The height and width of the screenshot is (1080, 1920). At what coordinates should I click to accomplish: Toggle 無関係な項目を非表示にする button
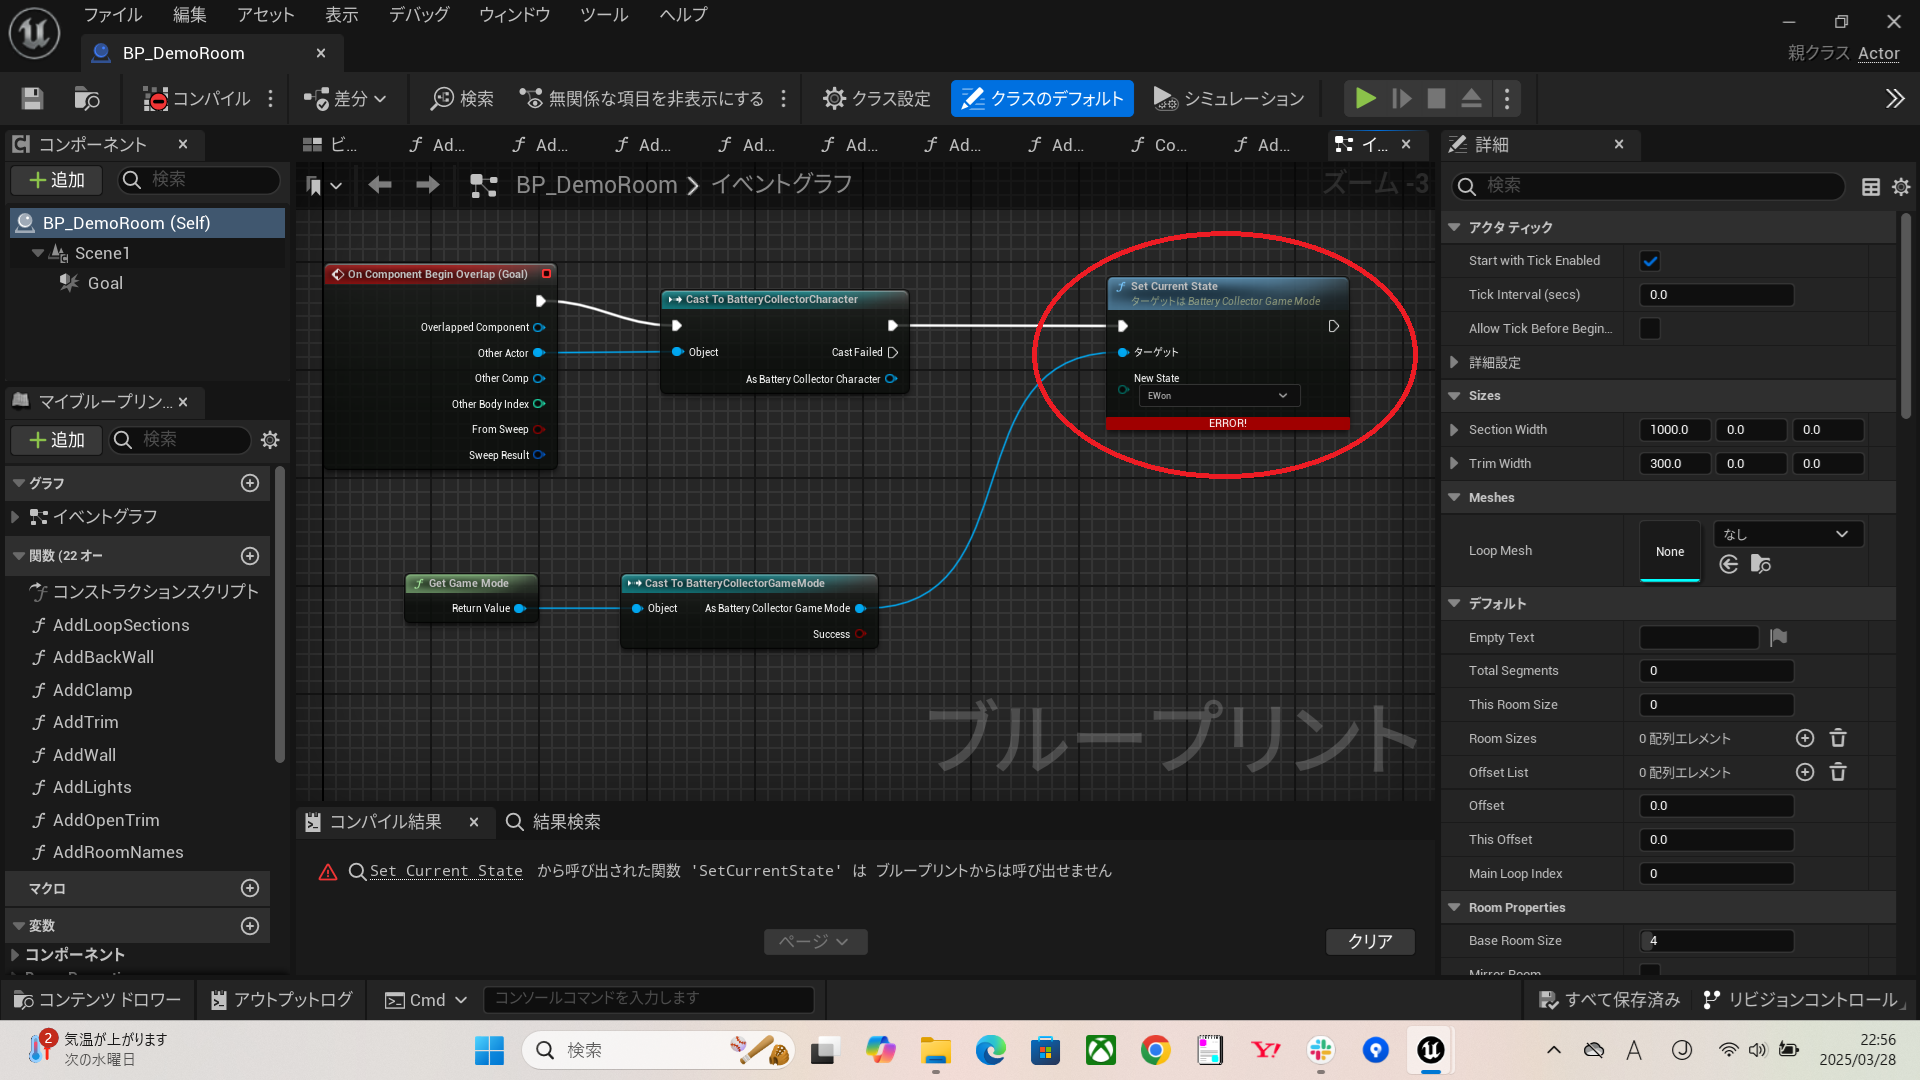click(641, 98)
